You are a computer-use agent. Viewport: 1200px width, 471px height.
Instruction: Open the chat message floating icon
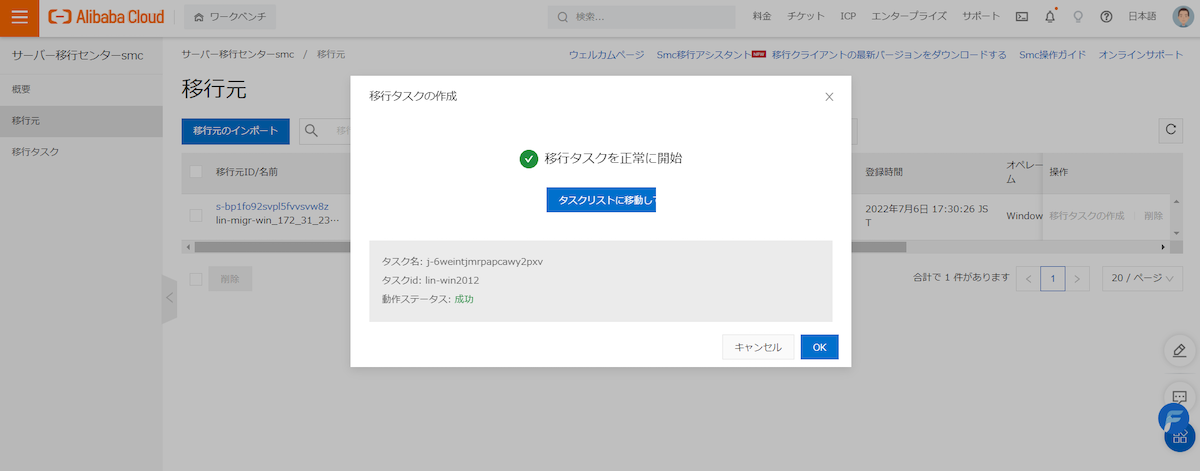click(1179, 395)
